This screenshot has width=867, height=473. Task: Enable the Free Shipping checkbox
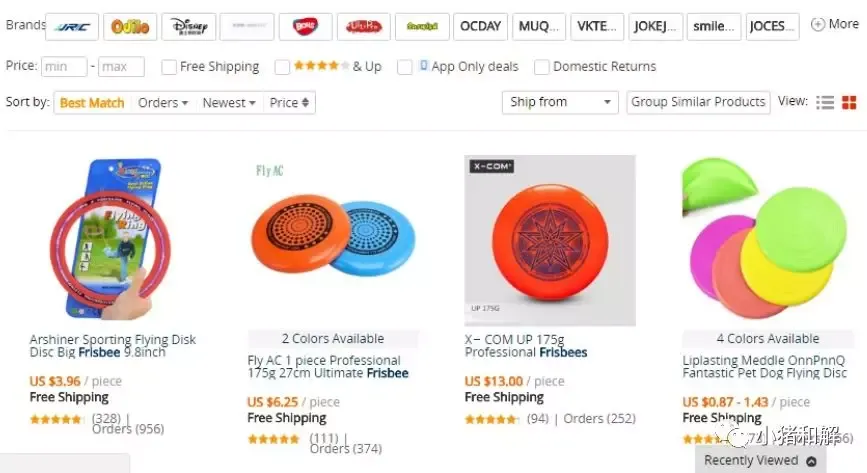pyautogui.click(x=169, y=67)
